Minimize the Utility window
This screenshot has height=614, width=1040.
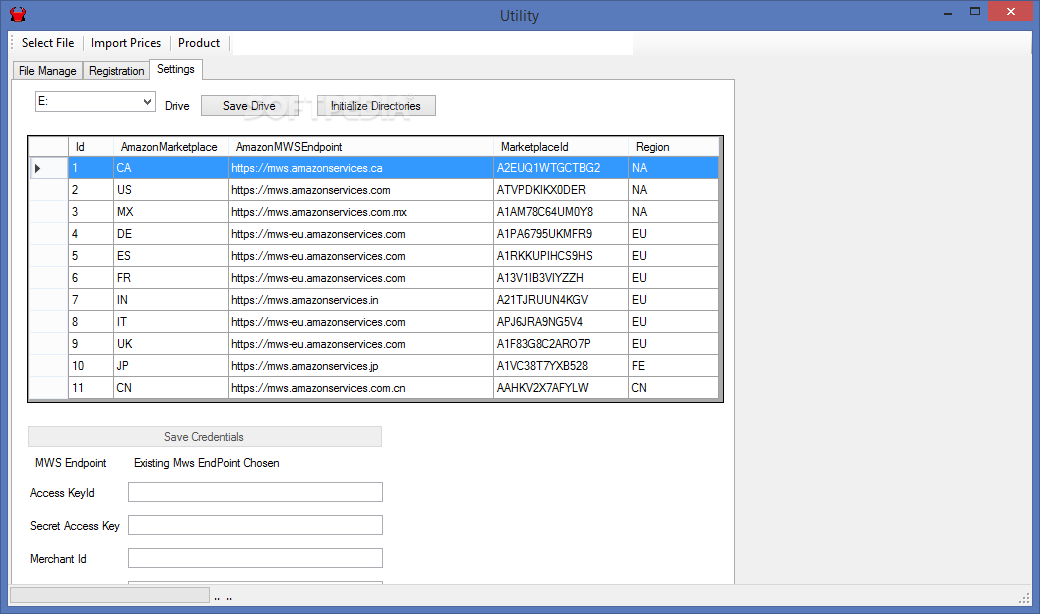pos(948,12)
